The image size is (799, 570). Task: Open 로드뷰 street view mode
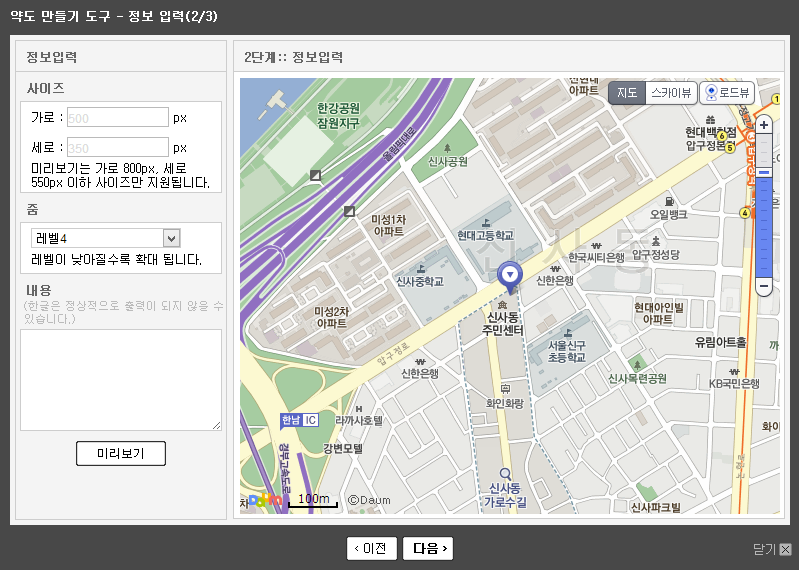(727, 93)
